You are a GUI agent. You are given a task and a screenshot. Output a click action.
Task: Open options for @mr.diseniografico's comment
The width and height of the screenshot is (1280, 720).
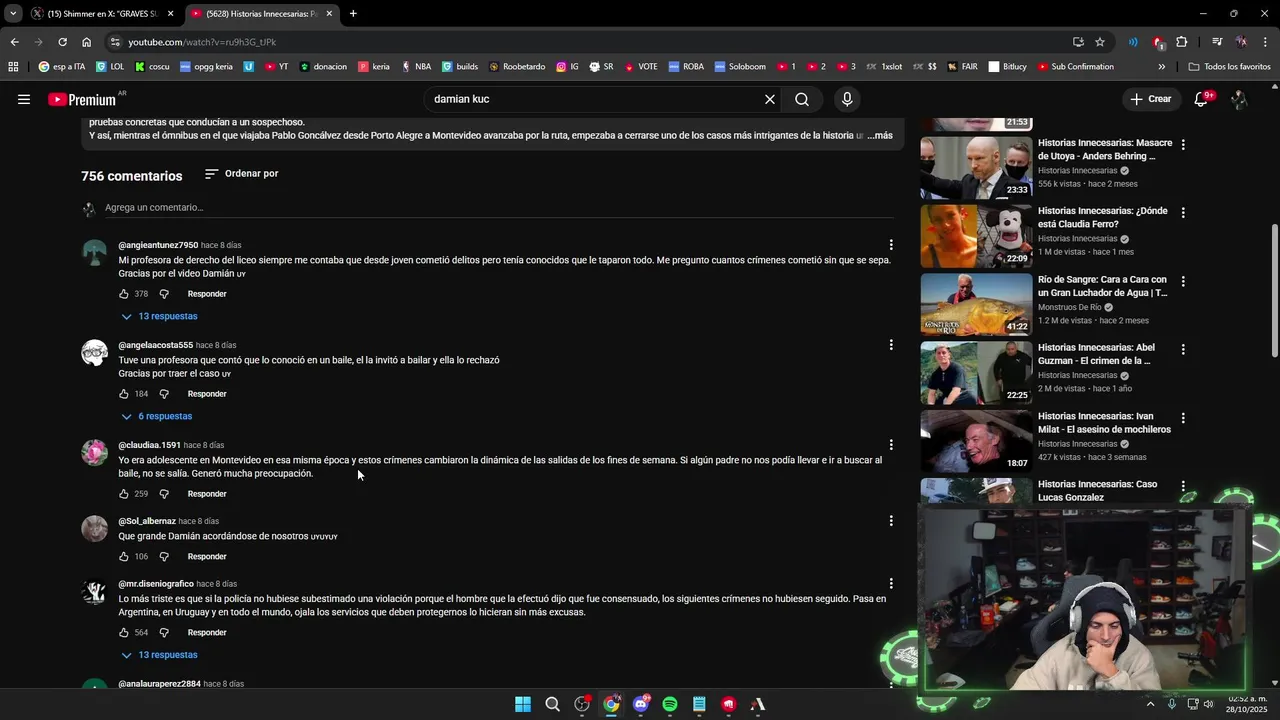click(x=891, y=584)
